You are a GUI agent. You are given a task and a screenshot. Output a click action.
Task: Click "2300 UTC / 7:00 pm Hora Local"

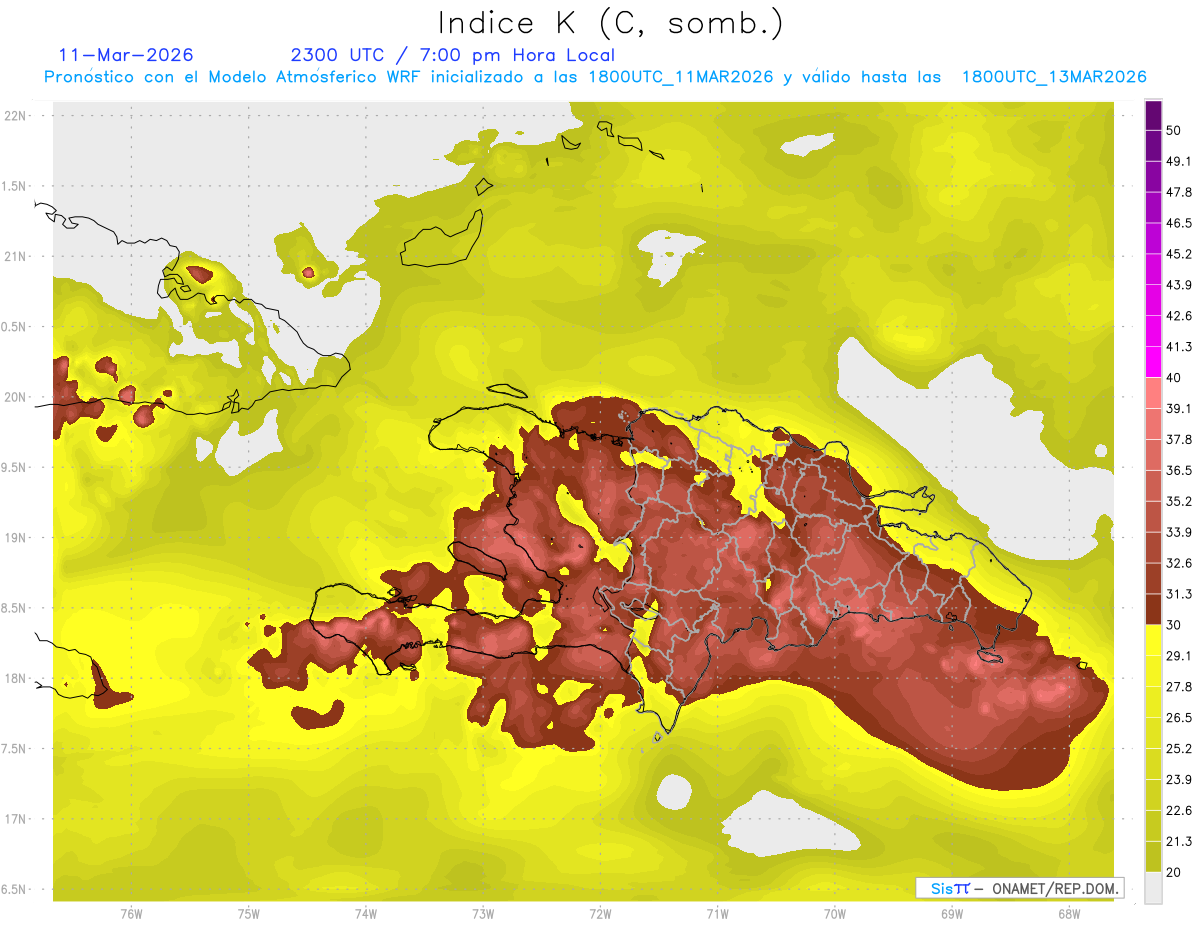[453, 55]
